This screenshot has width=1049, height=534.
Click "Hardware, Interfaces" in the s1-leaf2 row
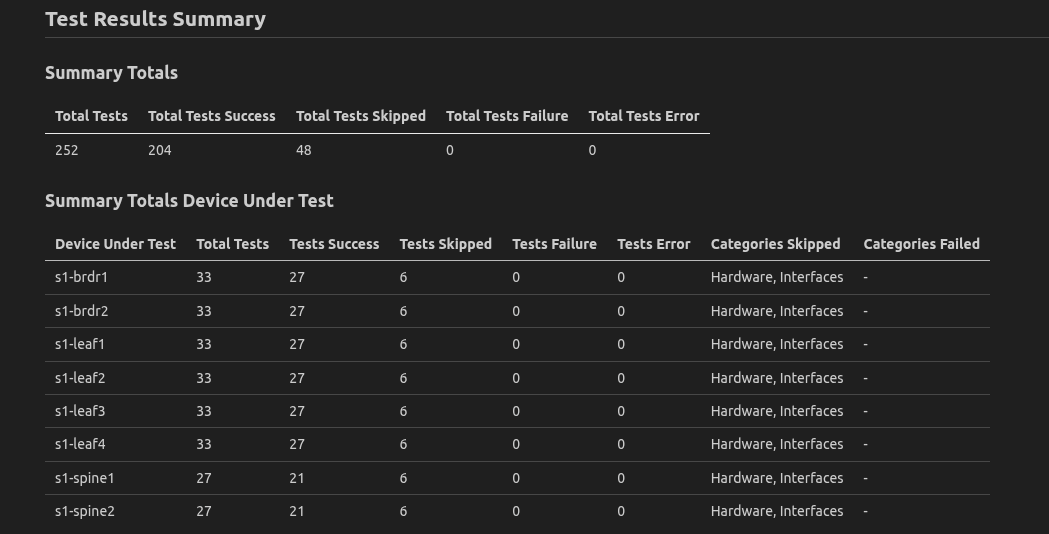click(777, 378)
